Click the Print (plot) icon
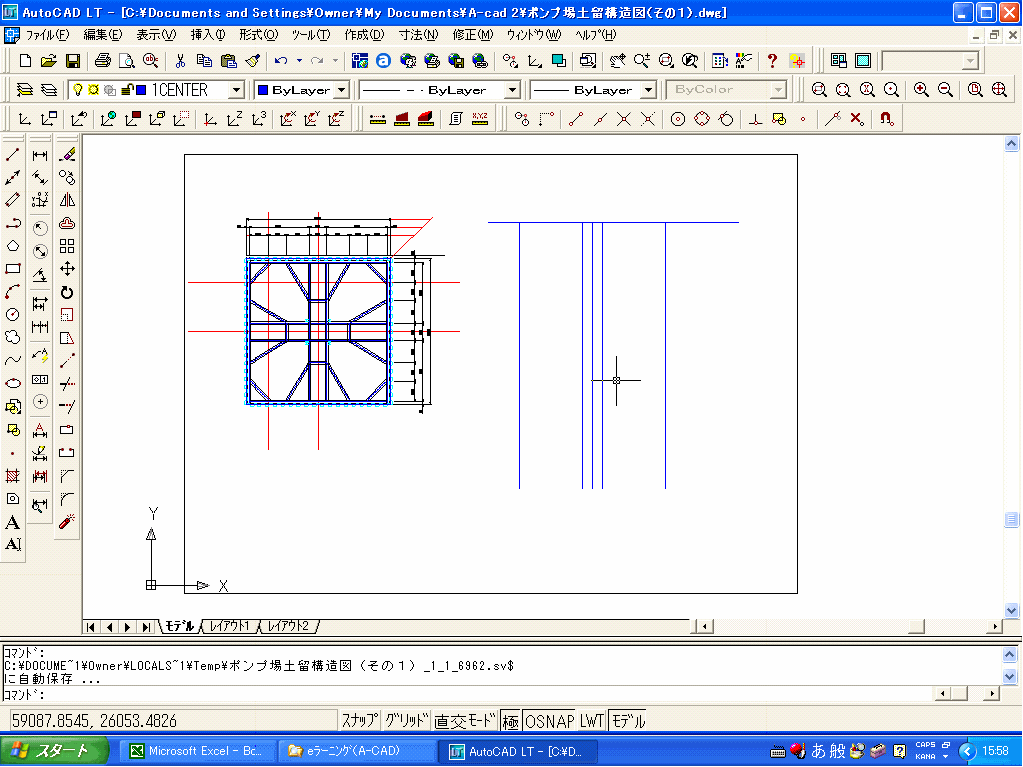This screenshot has width=1023, height=767. pos(102,61)
